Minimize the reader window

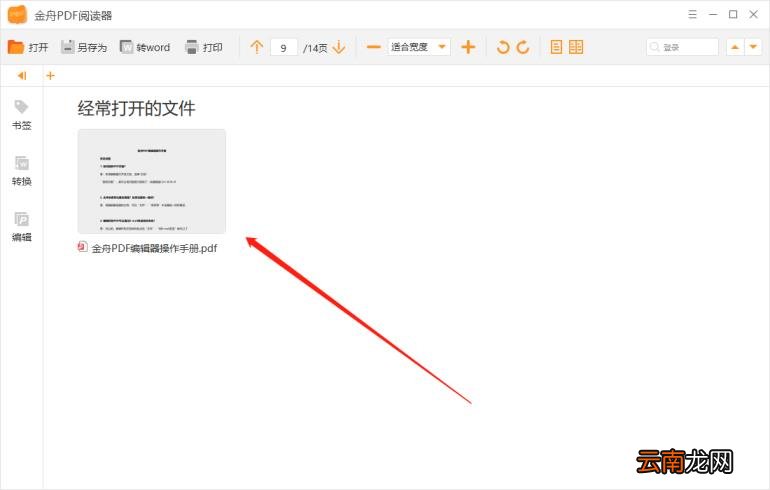713,14
